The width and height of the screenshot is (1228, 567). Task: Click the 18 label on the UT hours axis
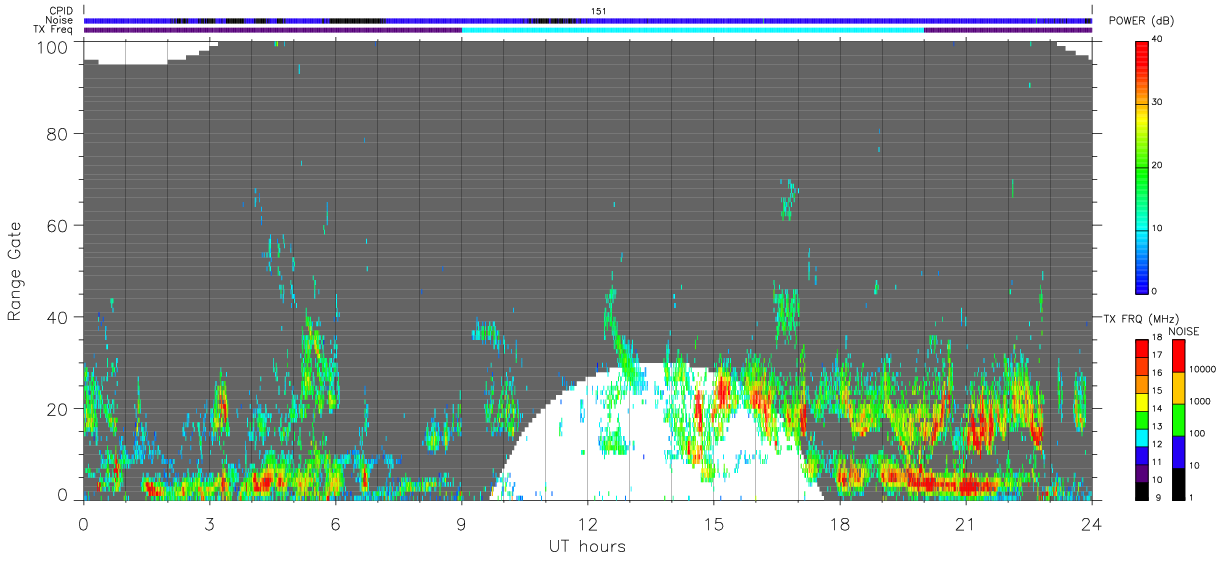(840, 523)
